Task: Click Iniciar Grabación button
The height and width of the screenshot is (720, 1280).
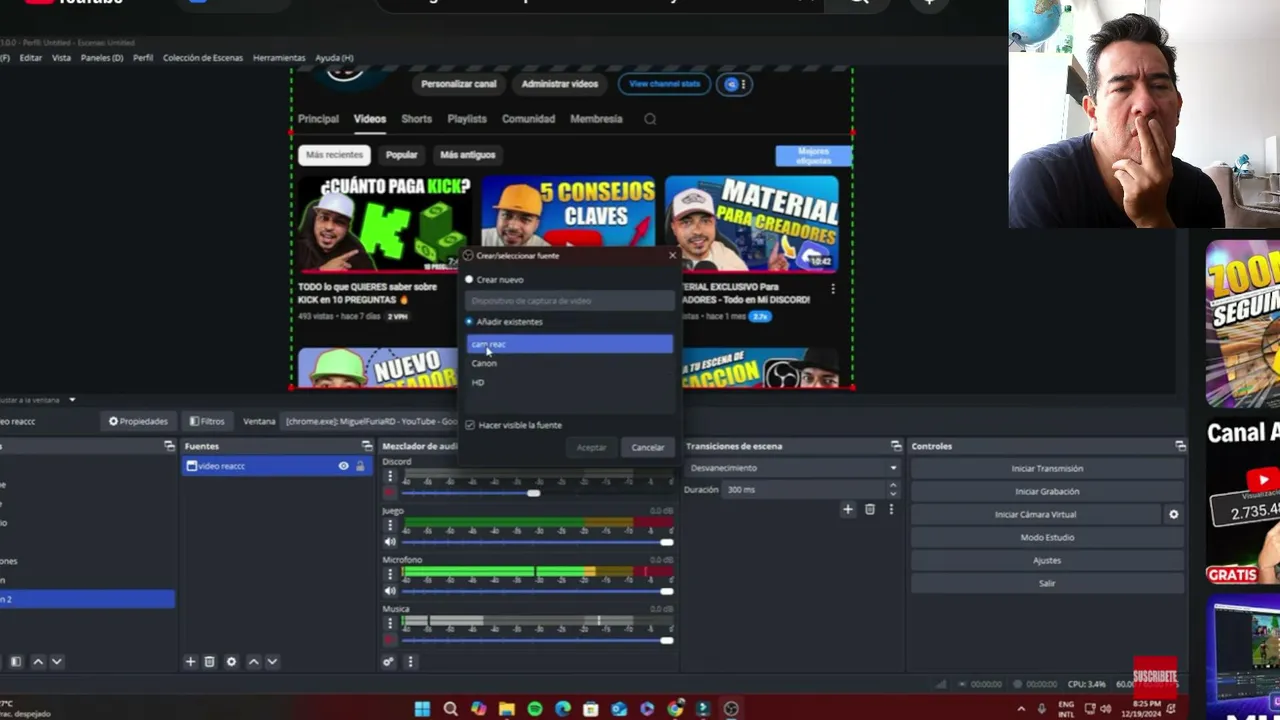Action: [x=1047, y=491]
